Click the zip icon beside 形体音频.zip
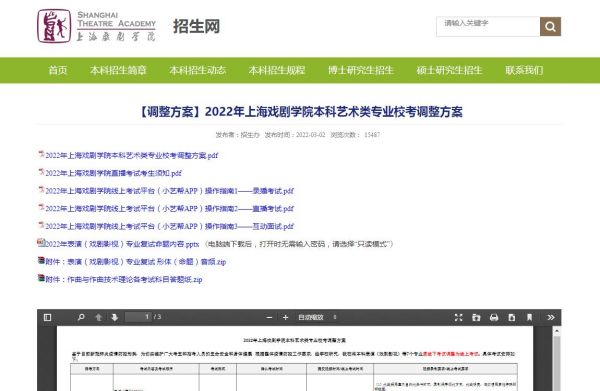The height and width of the screenshot is (391, 600). (41, 260)
